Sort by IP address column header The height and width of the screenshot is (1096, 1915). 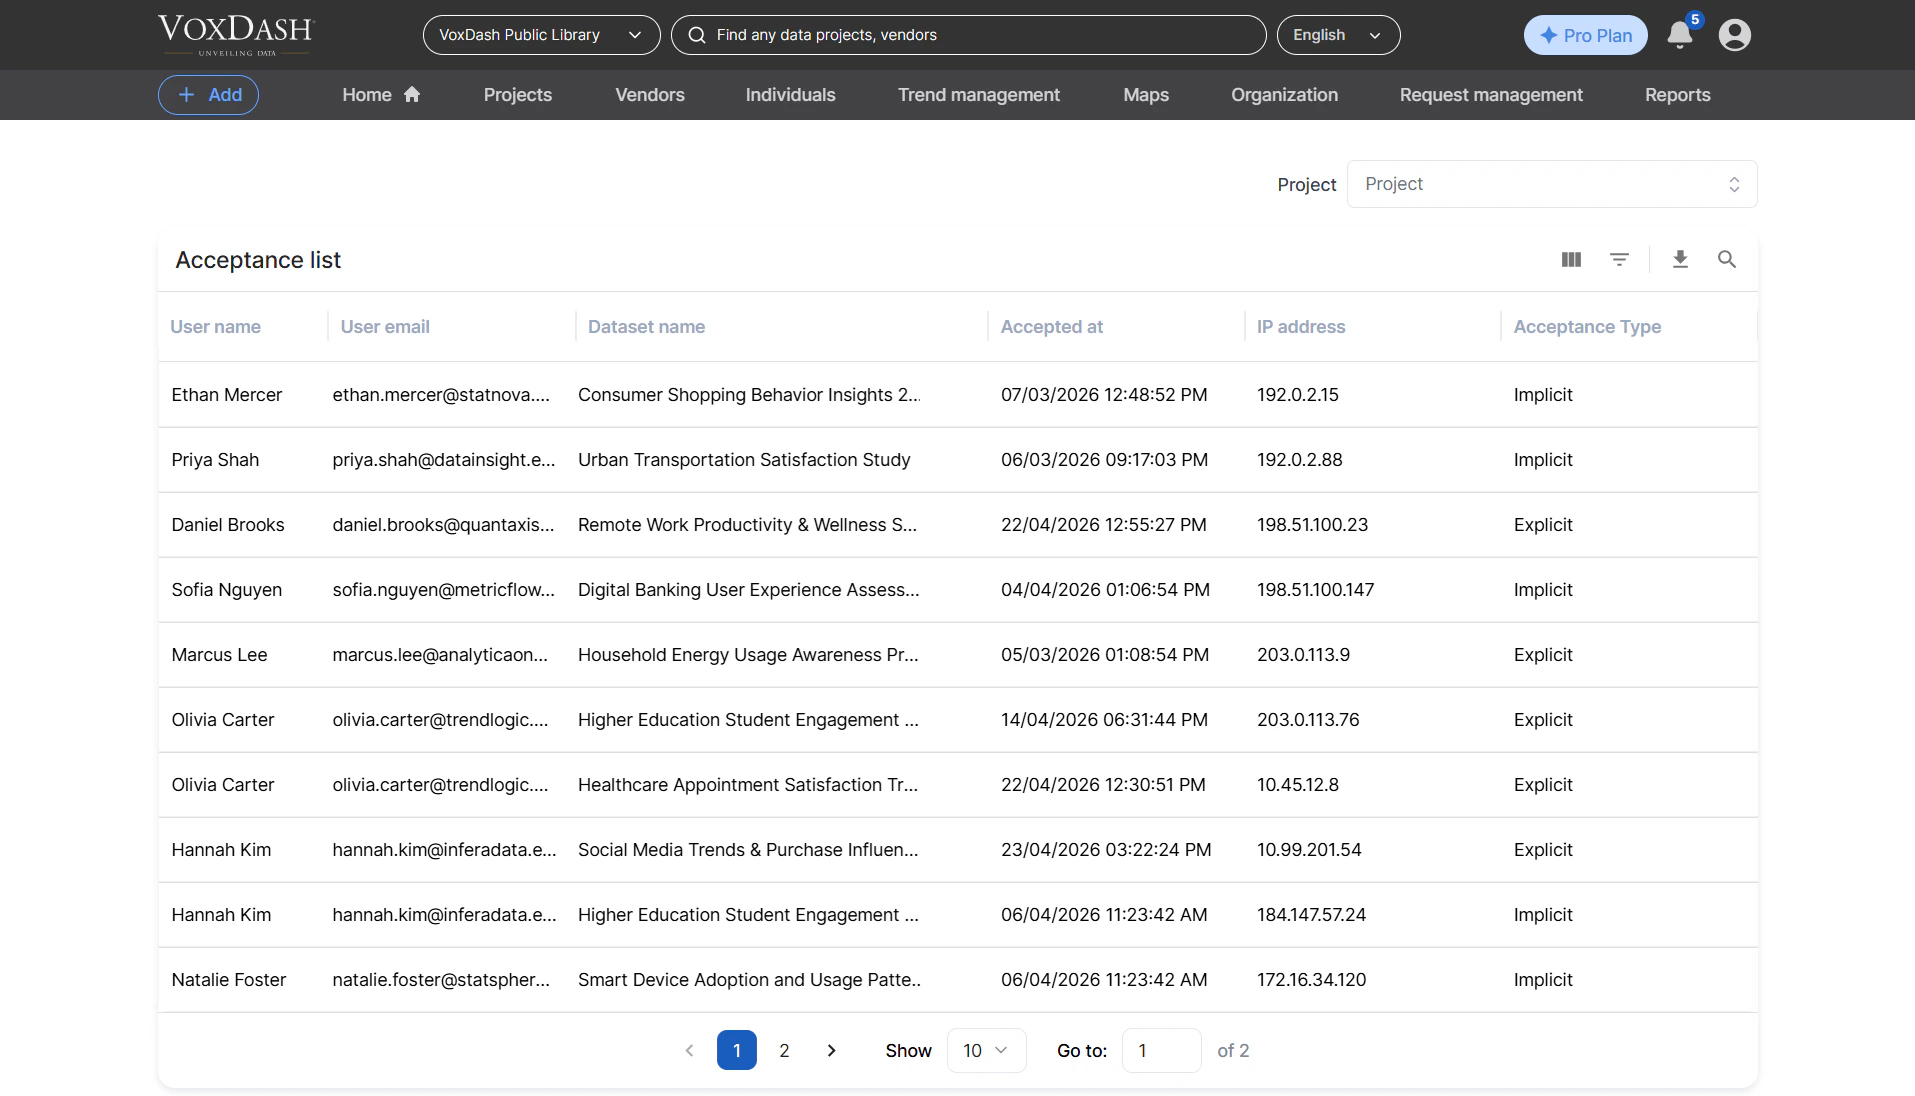click(x=1300, y=327)
